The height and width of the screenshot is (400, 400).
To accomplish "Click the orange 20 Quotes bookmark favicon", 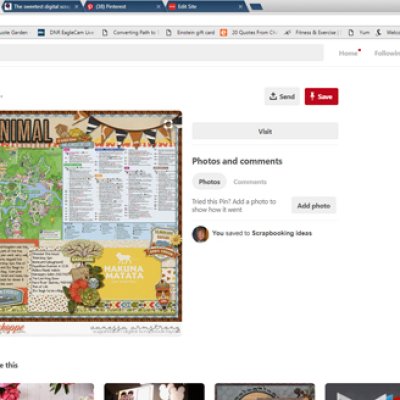I will [x=224, y=33].
